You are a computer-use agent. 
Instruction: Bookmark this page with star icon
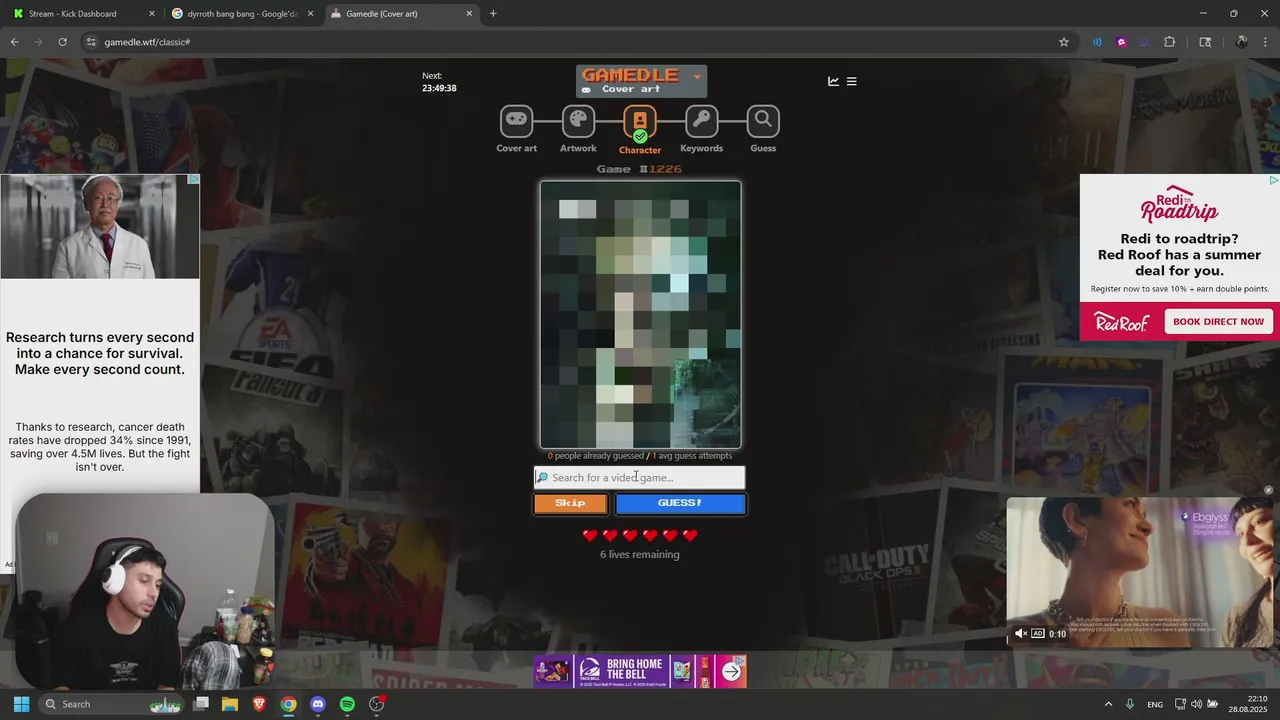[x=1064, y=42]
